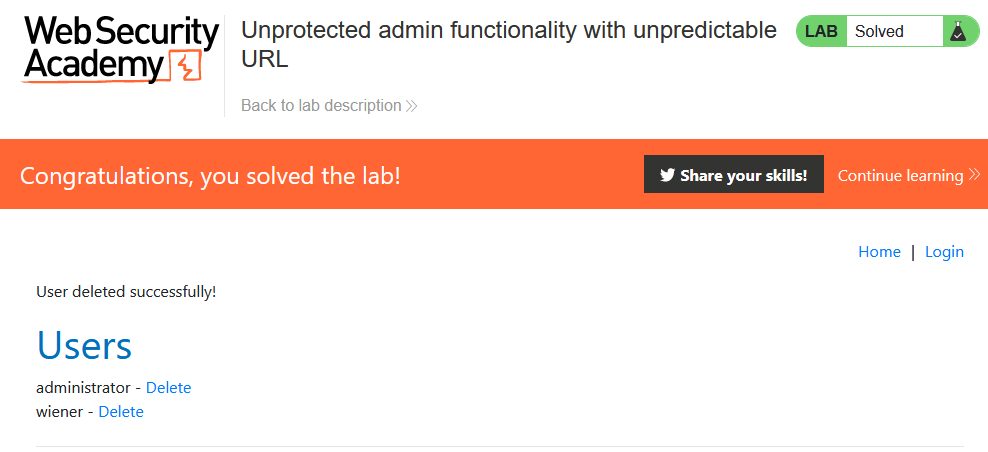This screenshot has height=452, width=988.
Task: Click the orange lightning bolt logo icon
Action: (188, 67)
